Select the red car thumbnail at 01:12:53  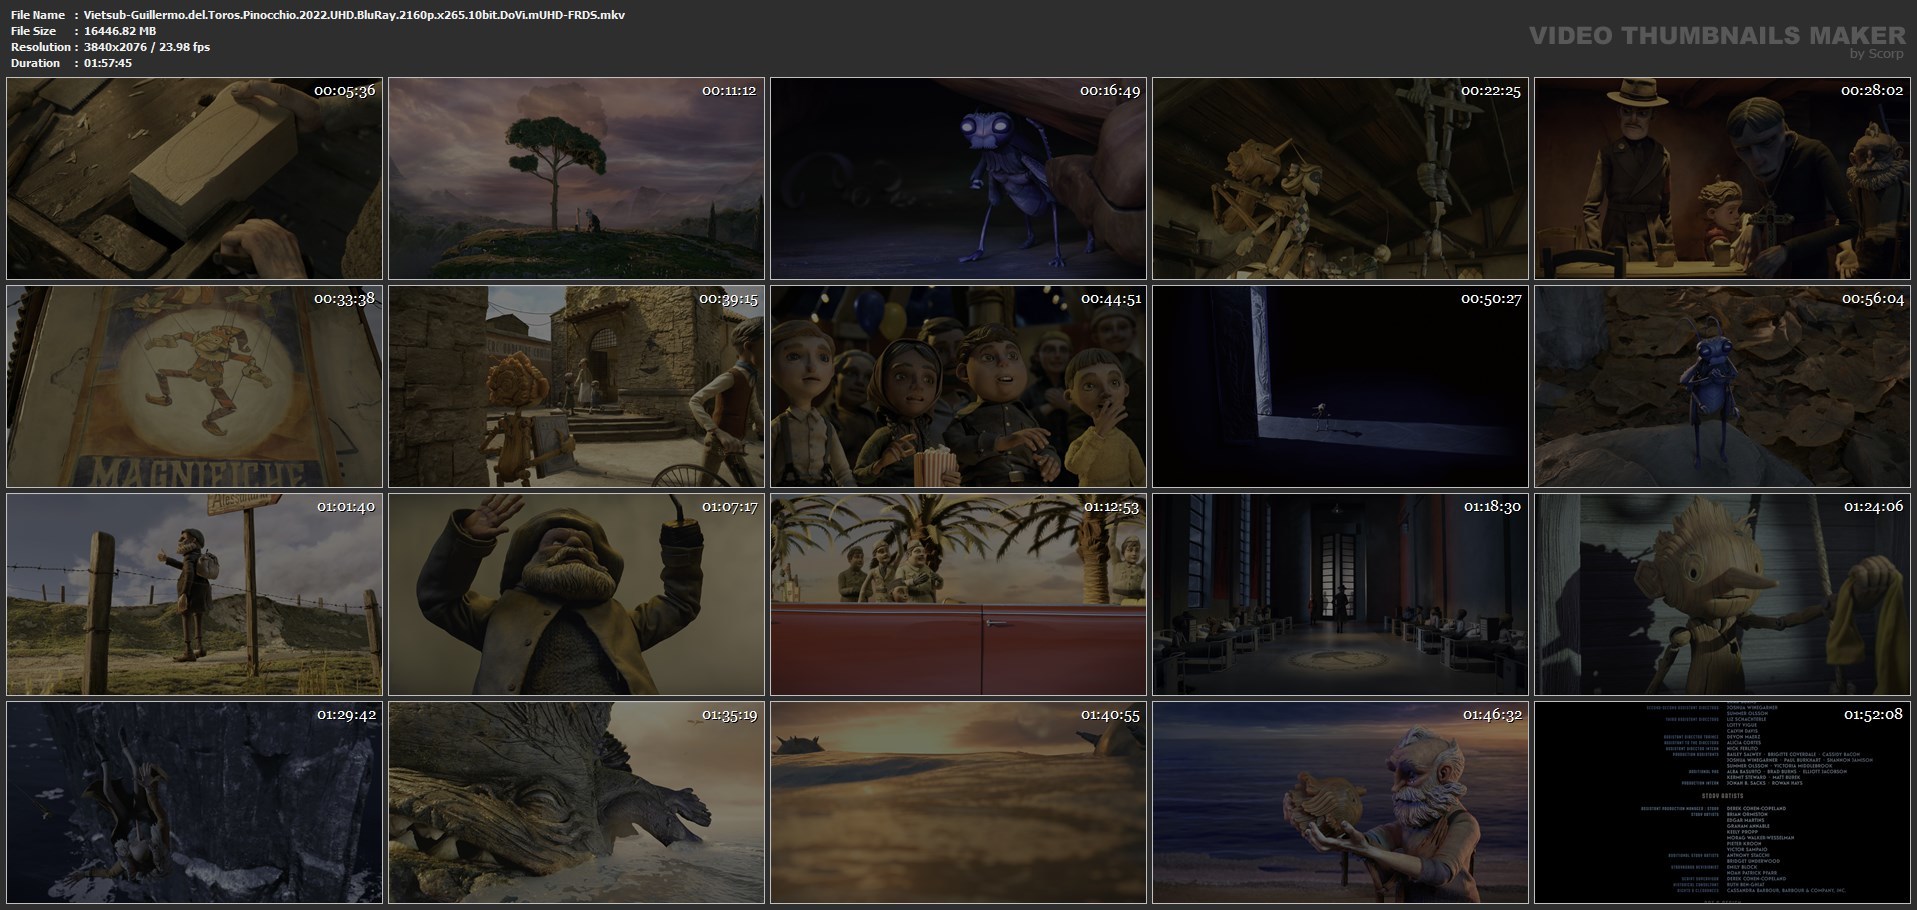(x=958, y=595)
